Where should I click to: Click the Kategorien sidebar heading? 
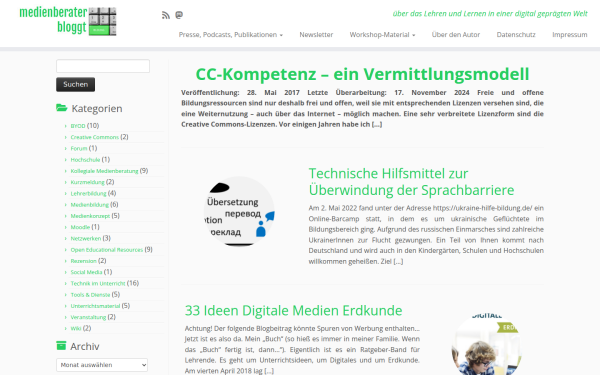[x=97, y=108]
